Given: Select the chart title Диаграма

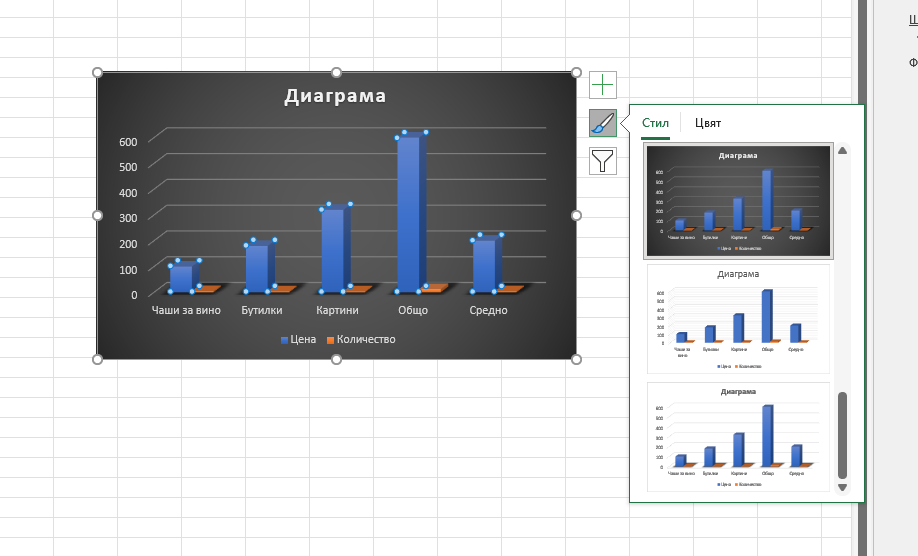Looking at the screenshot, I should (x=335, y=96).
